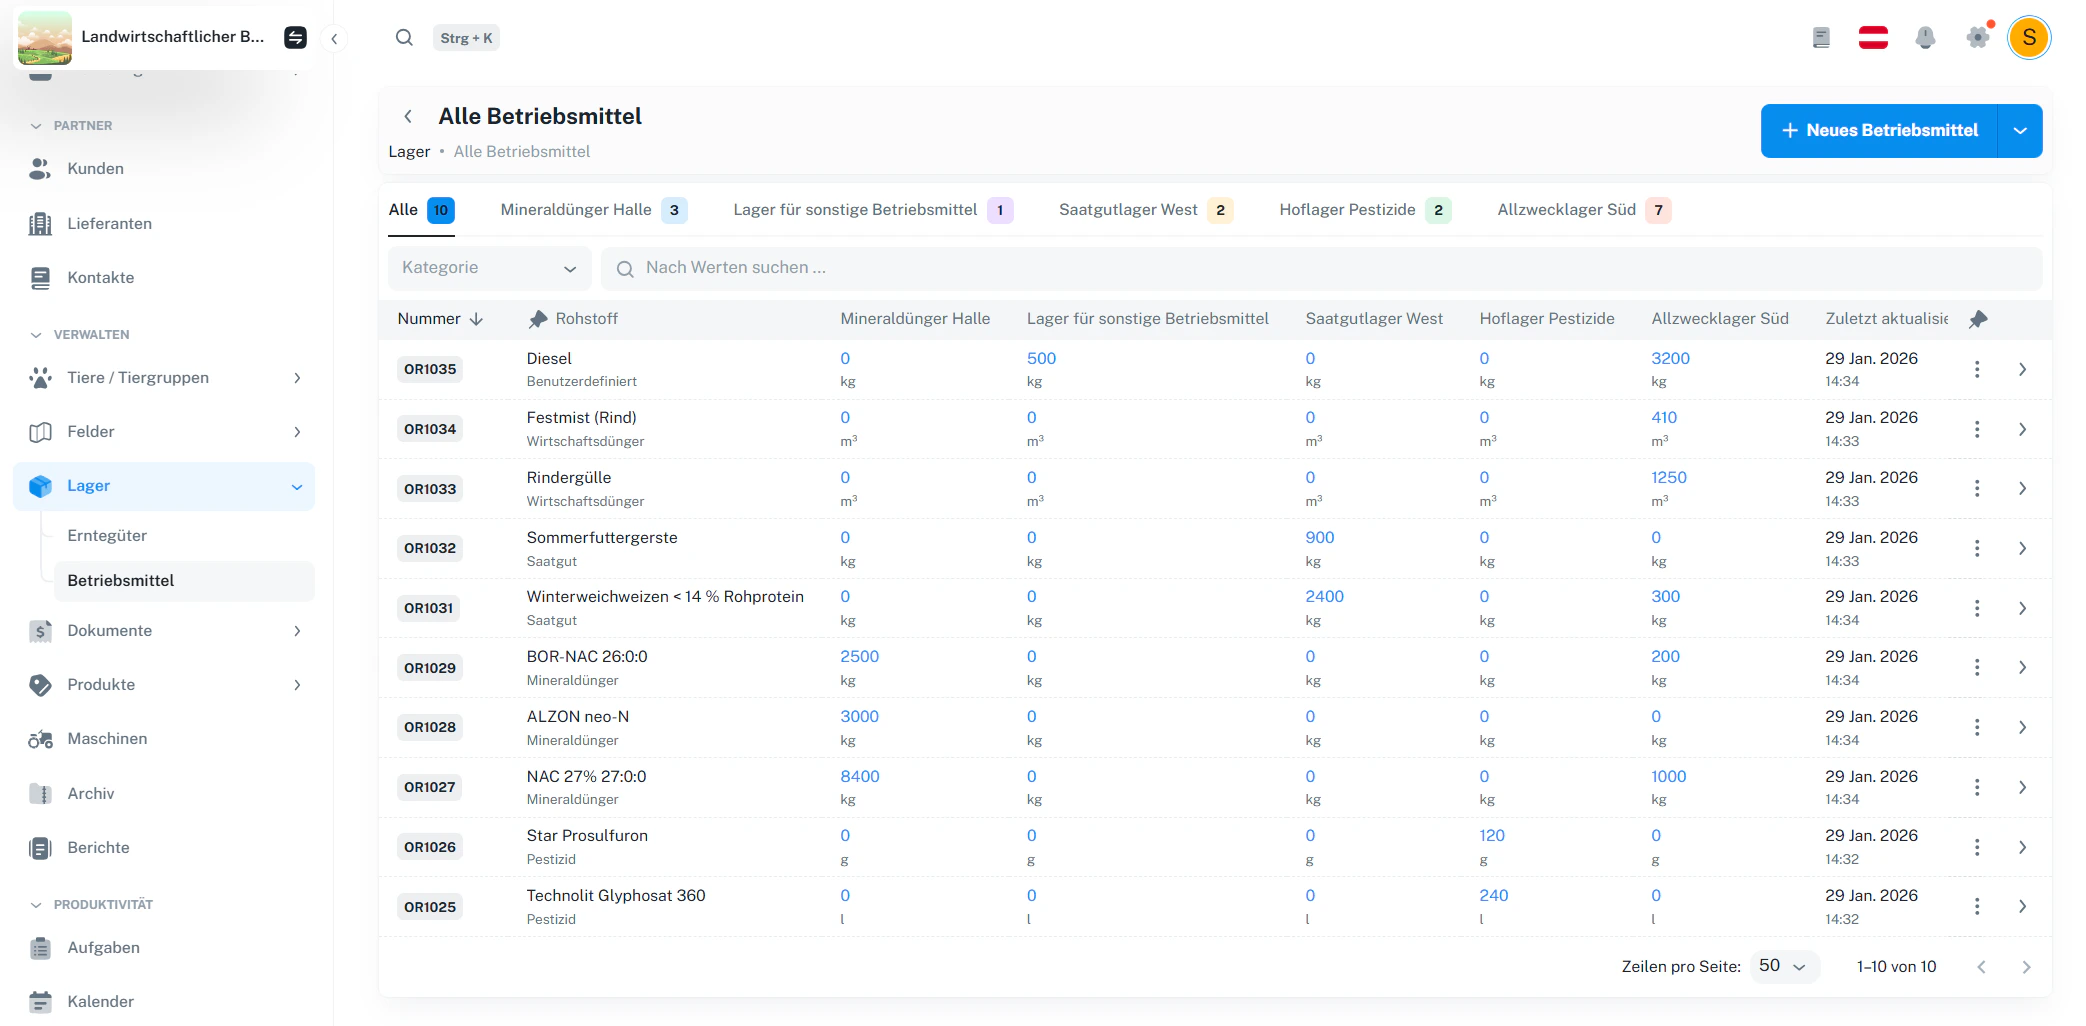Open the notifications bell
This screenshot has height=1026, width=2086.
1925,38
